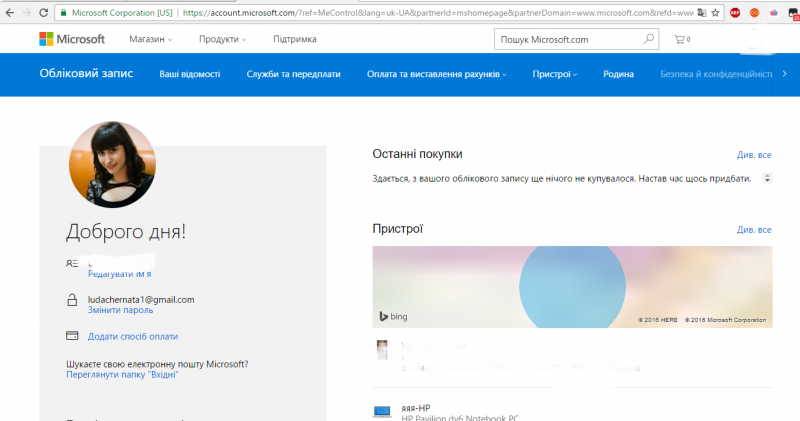Viewport: 800px width, 421px height.
Task: Click the search magnifier icon
Action: pos(648,39)
